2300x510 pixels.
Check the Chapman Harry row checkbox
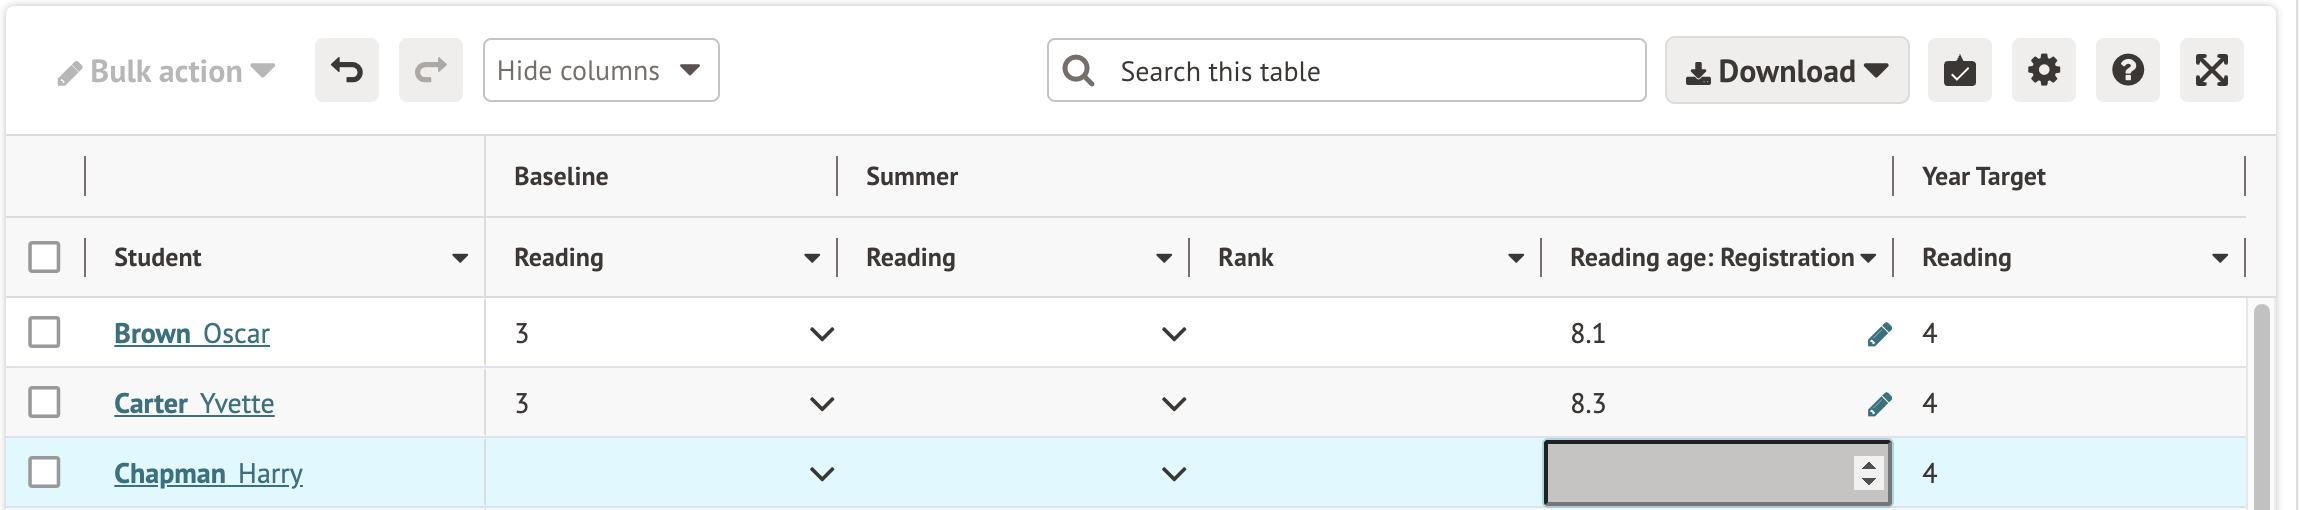click(x=44, y=472)
